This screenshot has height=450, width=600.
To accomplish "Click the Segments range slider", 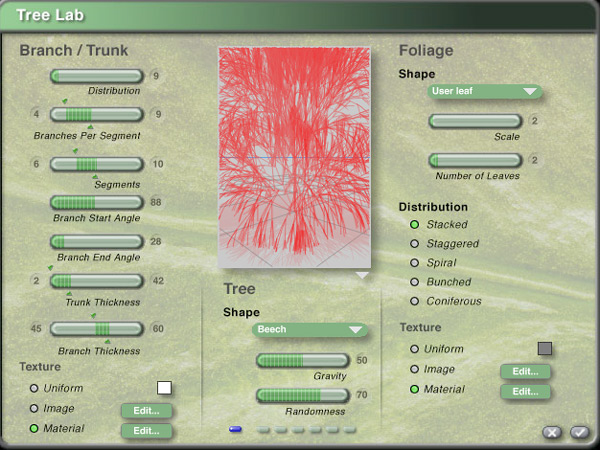I will [x=97, y=164].
